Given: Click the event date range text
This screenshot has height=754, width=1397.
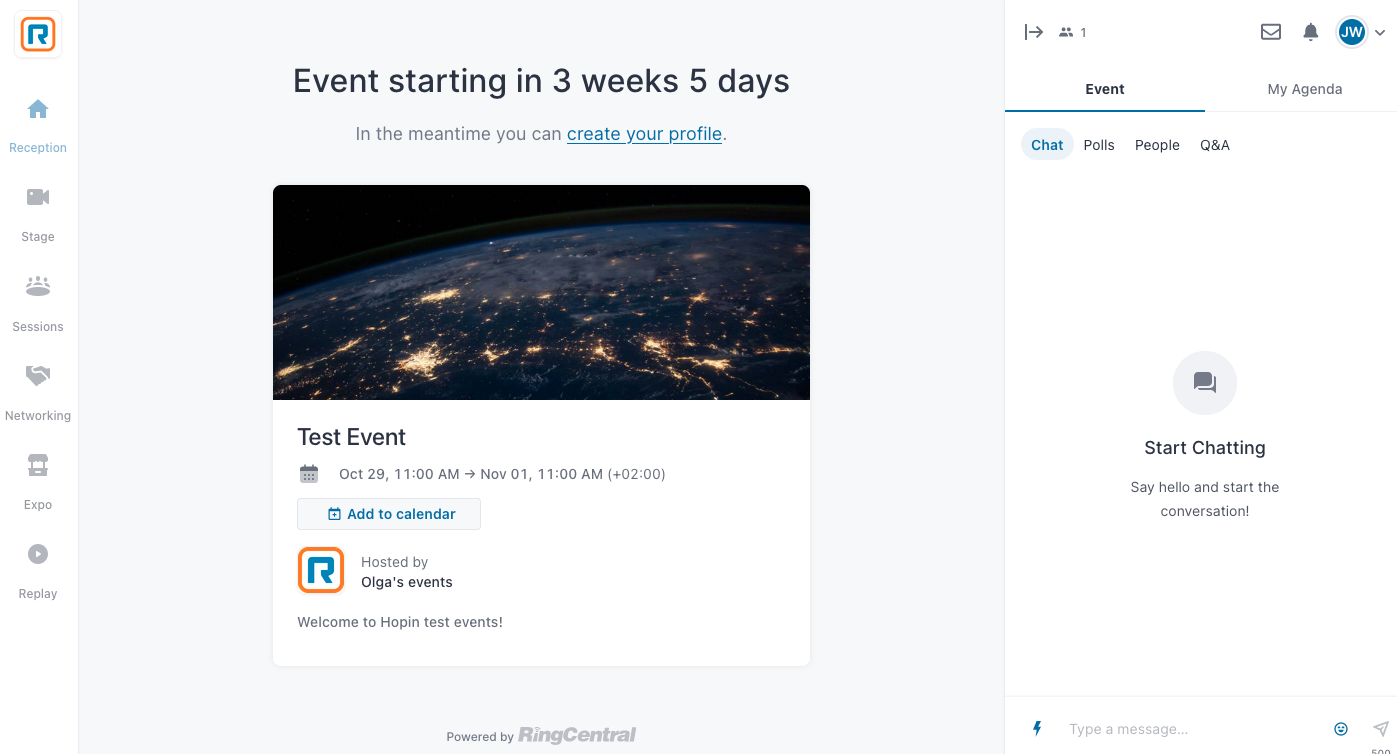Looking at the screenshot, I should (x=502, y=474).
